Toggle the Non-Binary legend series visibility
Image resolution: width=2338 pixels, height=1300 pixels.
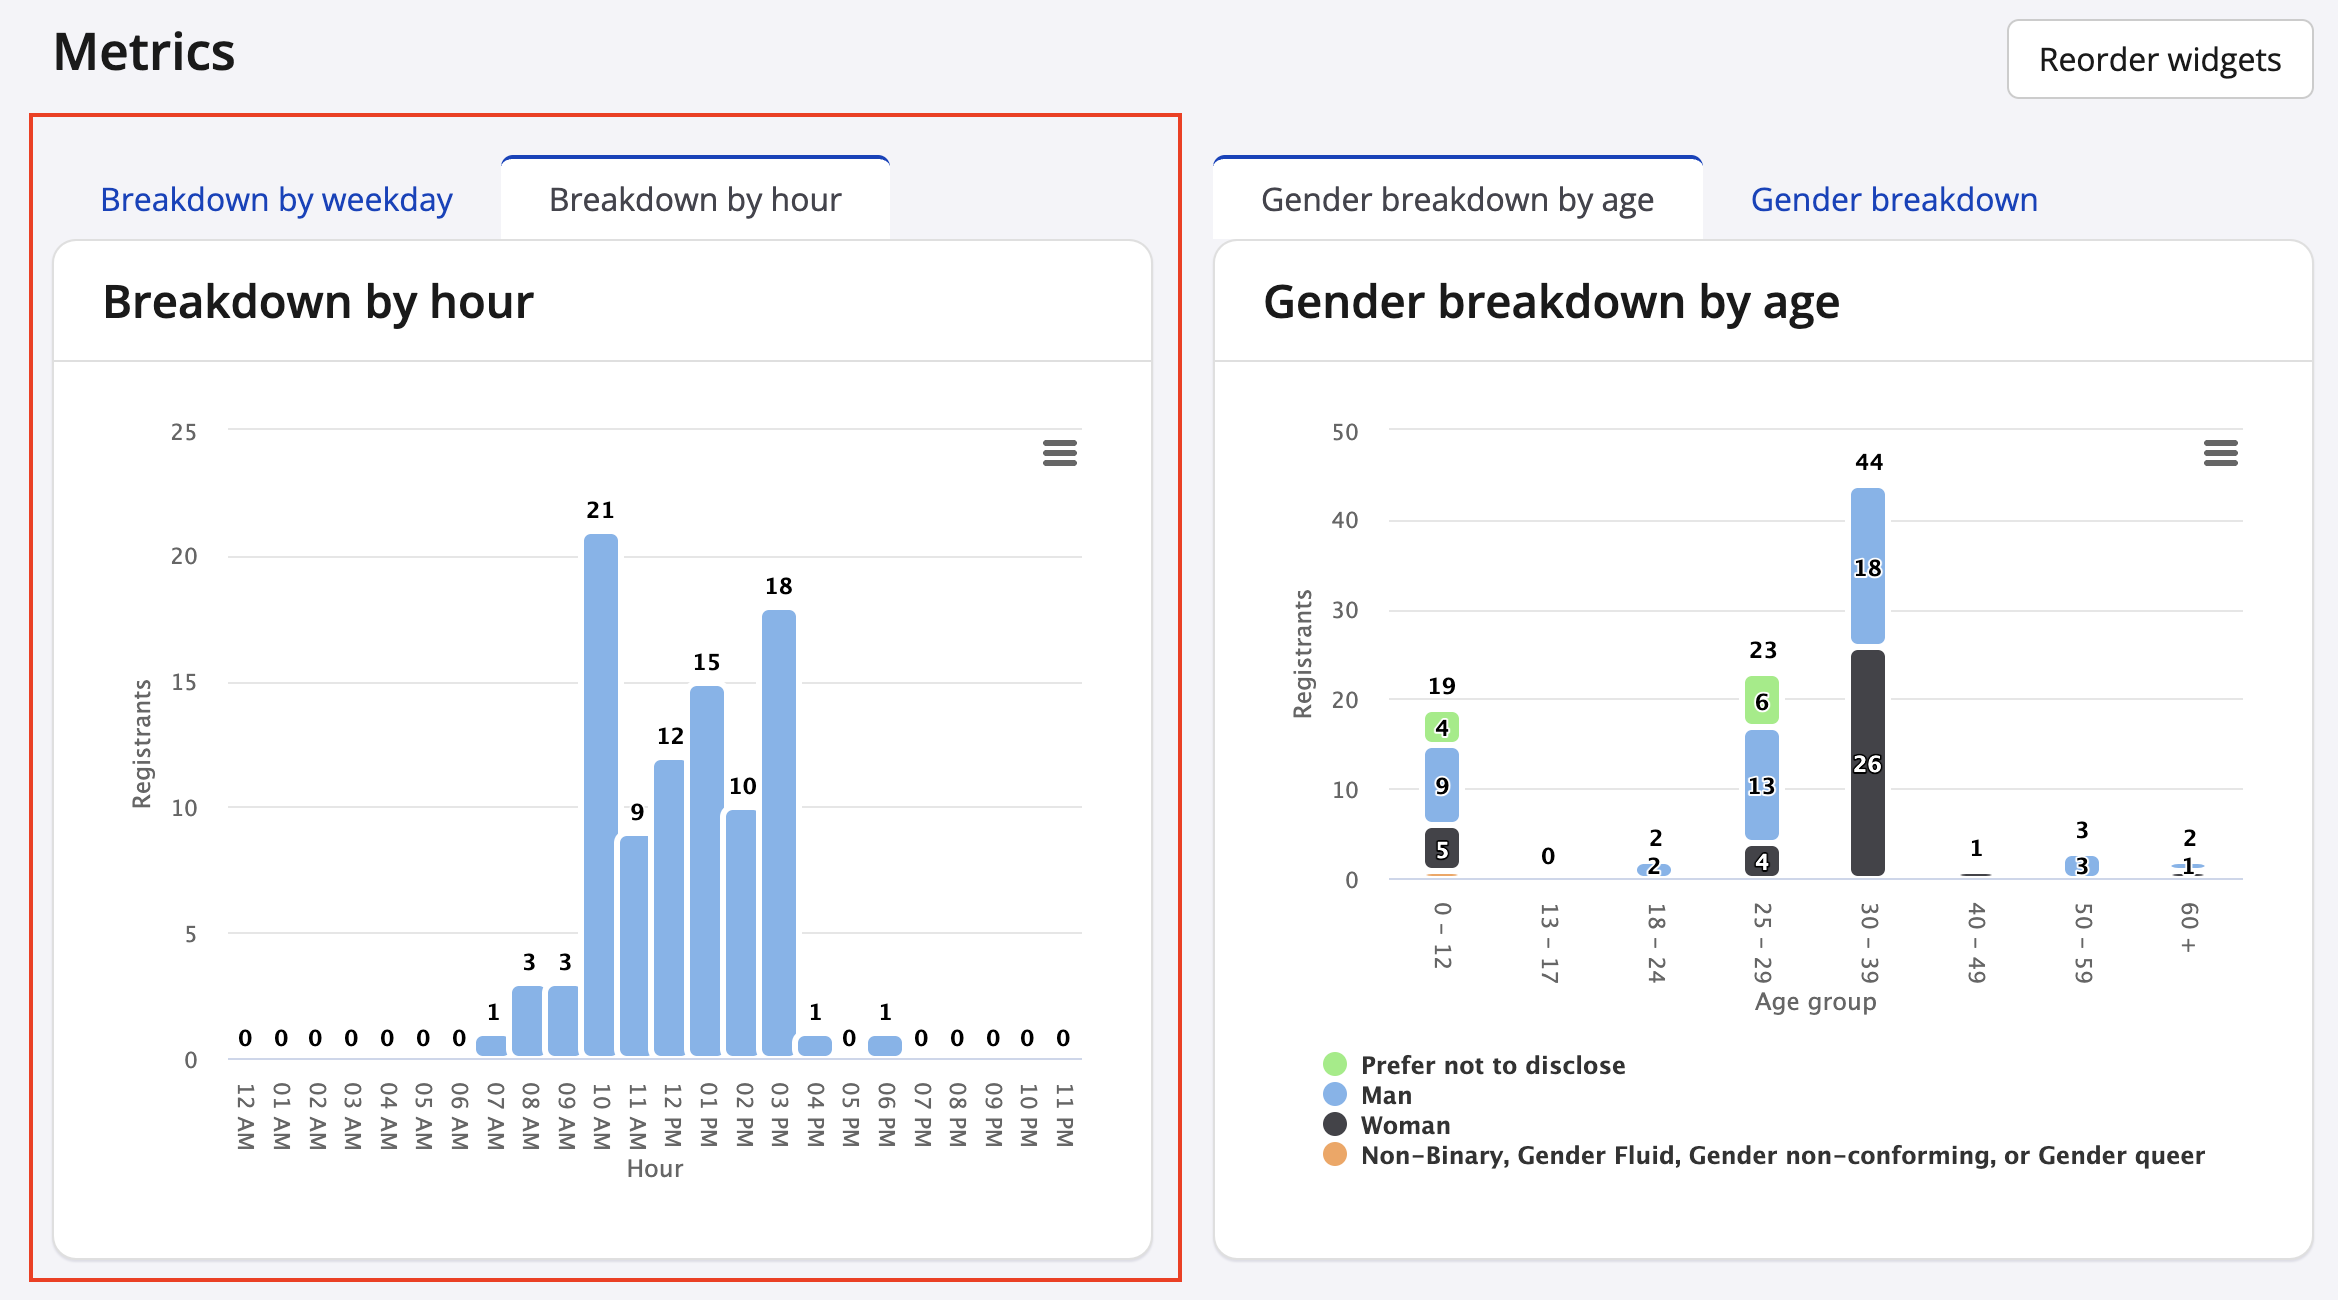pyautogui.click(x=1781, y=1155)
